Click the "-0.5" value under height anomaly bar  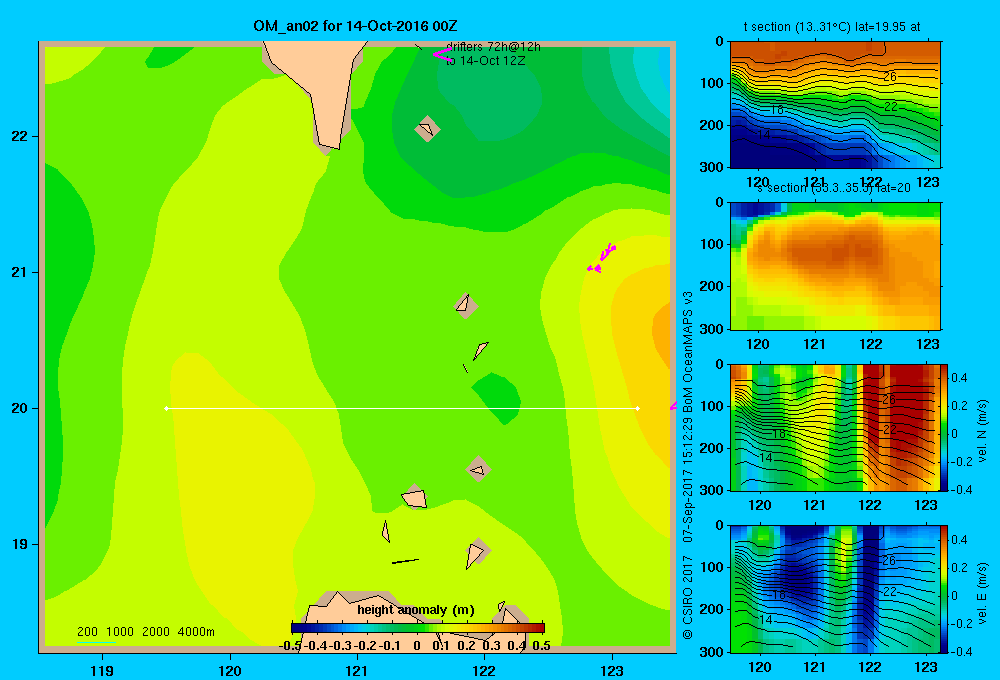pos(290,646)
